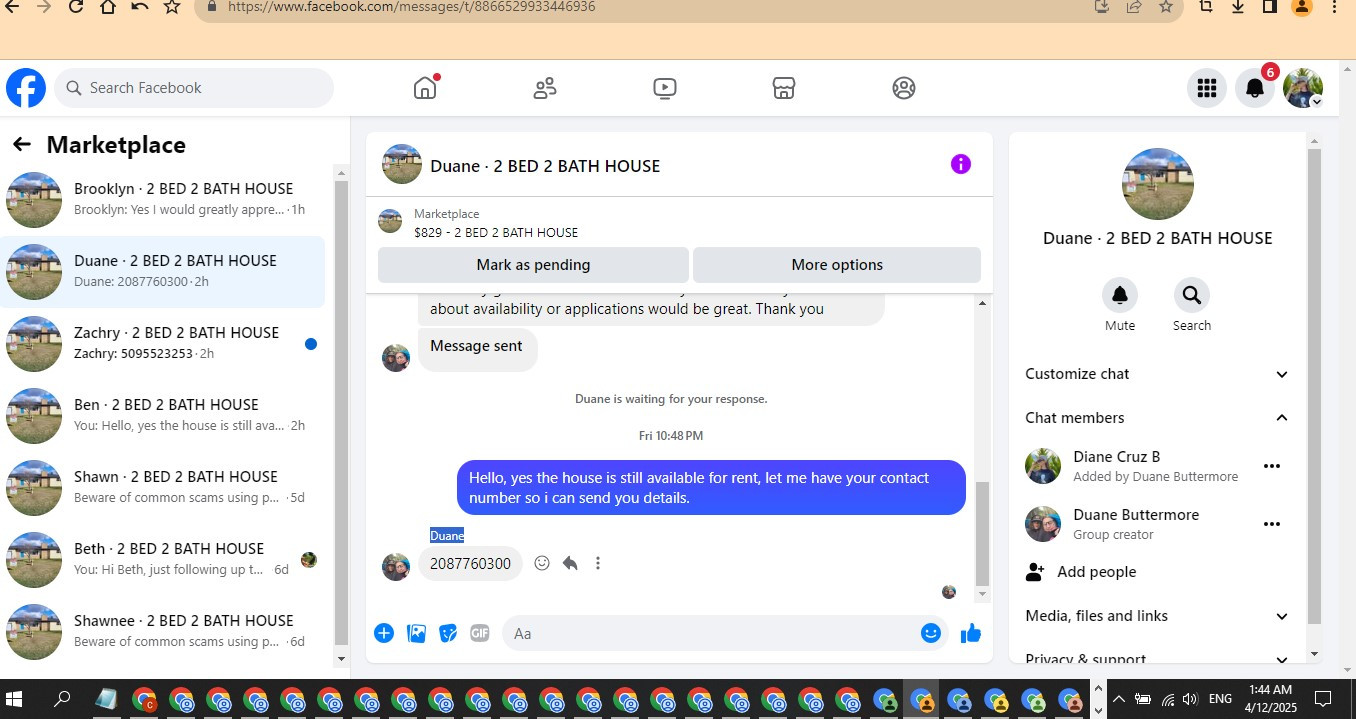This screenshot has width=1356, height=719.
Task: Click browser home button
Action: pyautogui.click(x=108, y=7)
